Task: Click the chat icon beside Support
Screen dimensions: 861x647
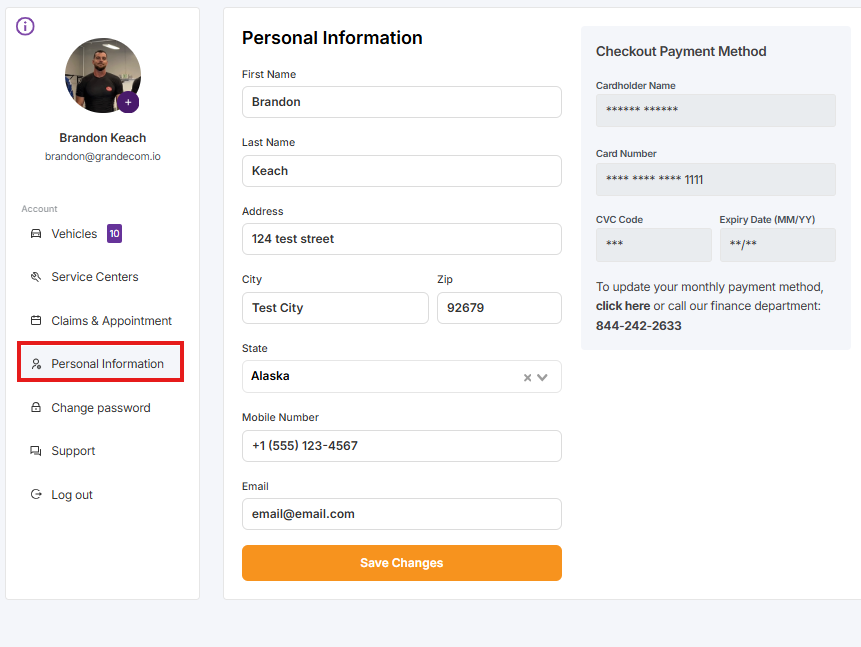Action: click(x=36, y=451)
